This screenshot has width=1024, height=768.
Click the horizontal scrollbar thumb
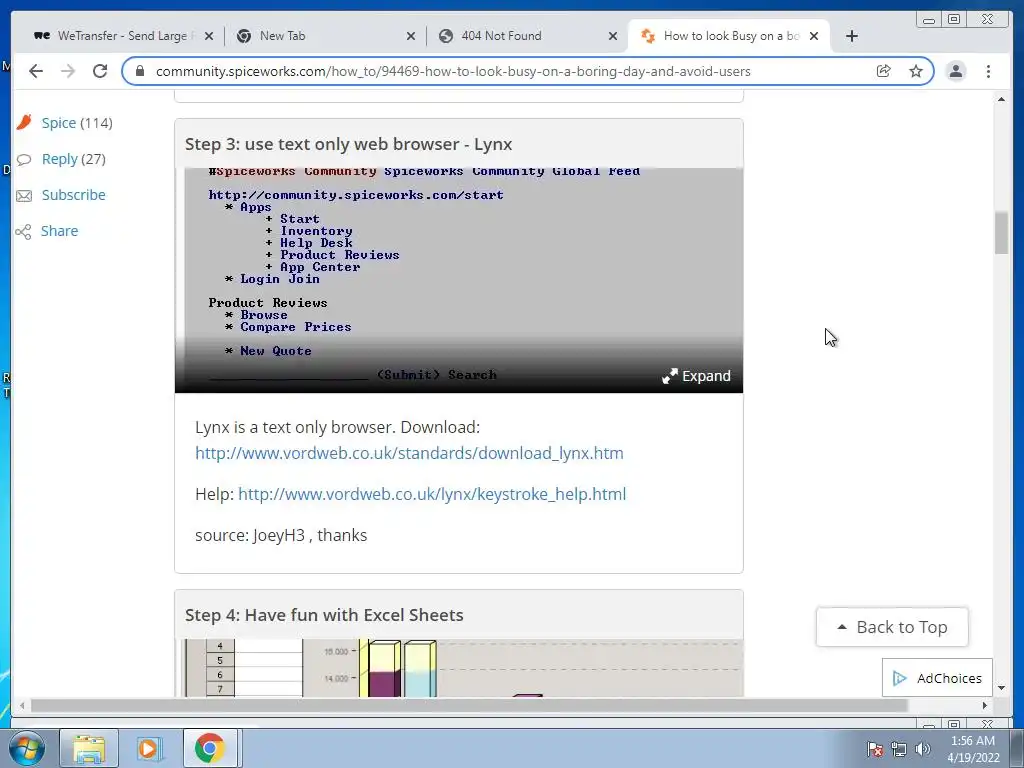tap(469, 705)
